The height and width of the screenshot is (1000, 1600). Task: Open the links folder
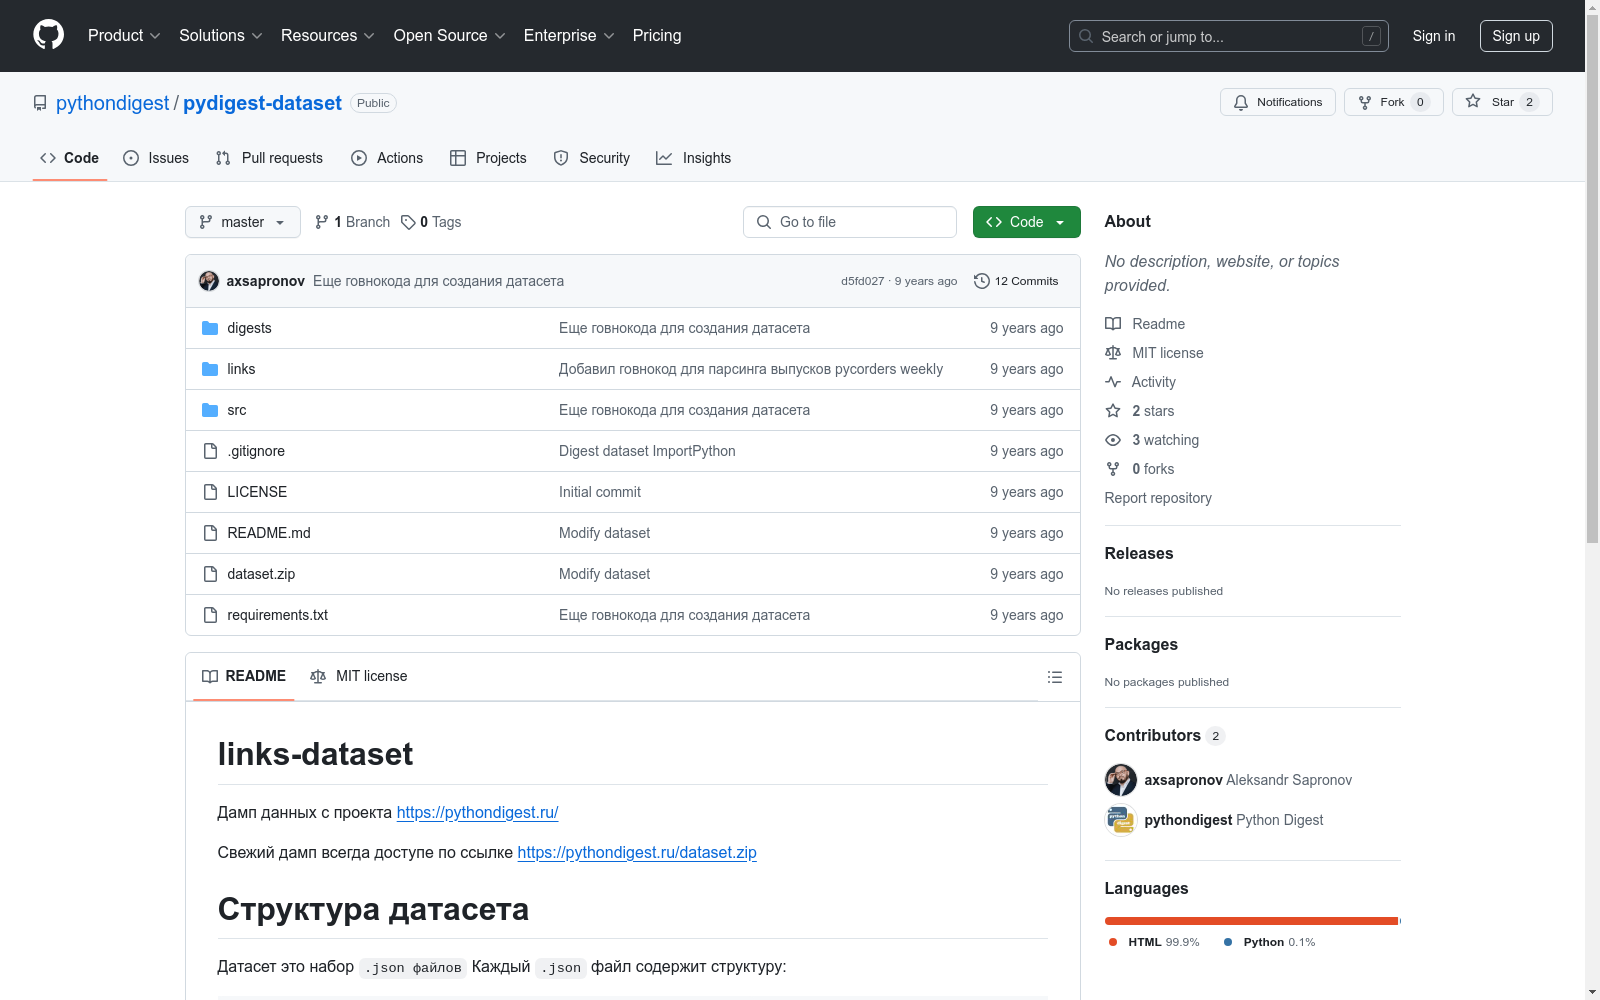pos(241,369)
